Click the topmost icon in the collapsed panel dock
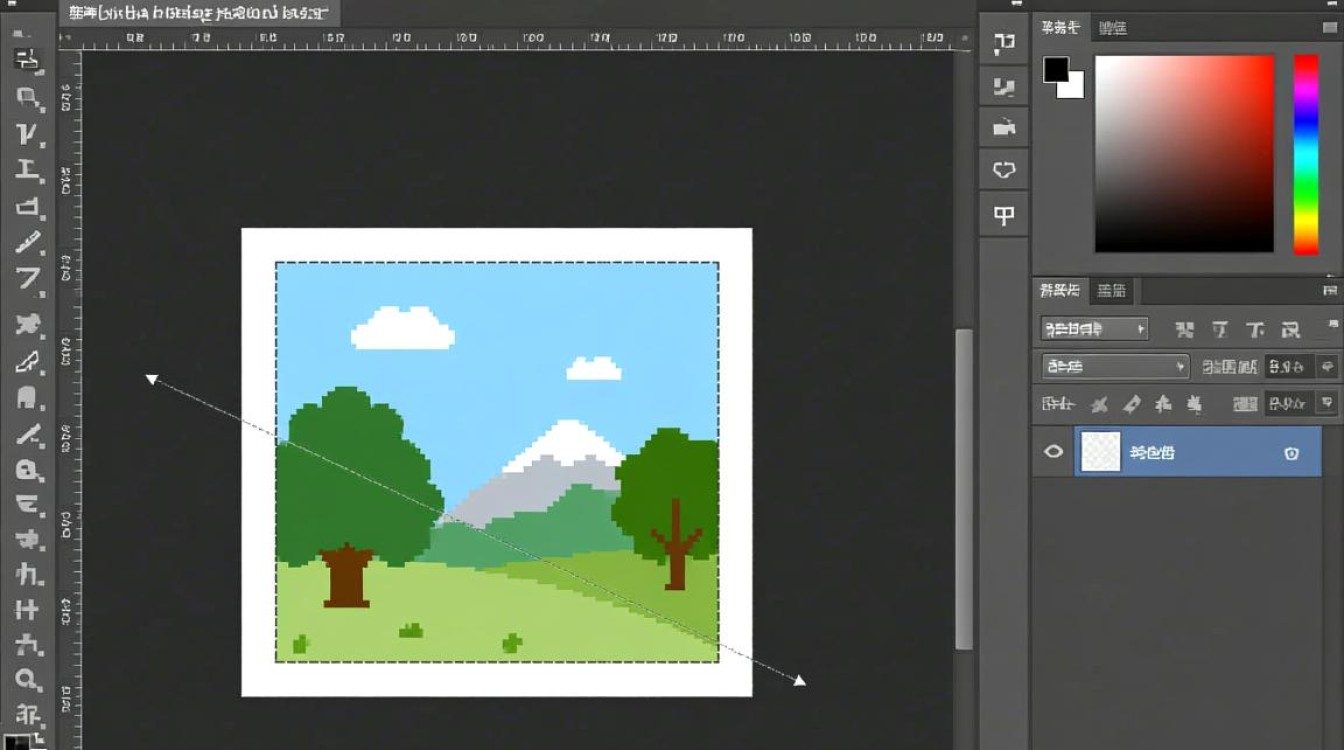This screenshot has height=750, width=1344. [x=1003, y=42]
